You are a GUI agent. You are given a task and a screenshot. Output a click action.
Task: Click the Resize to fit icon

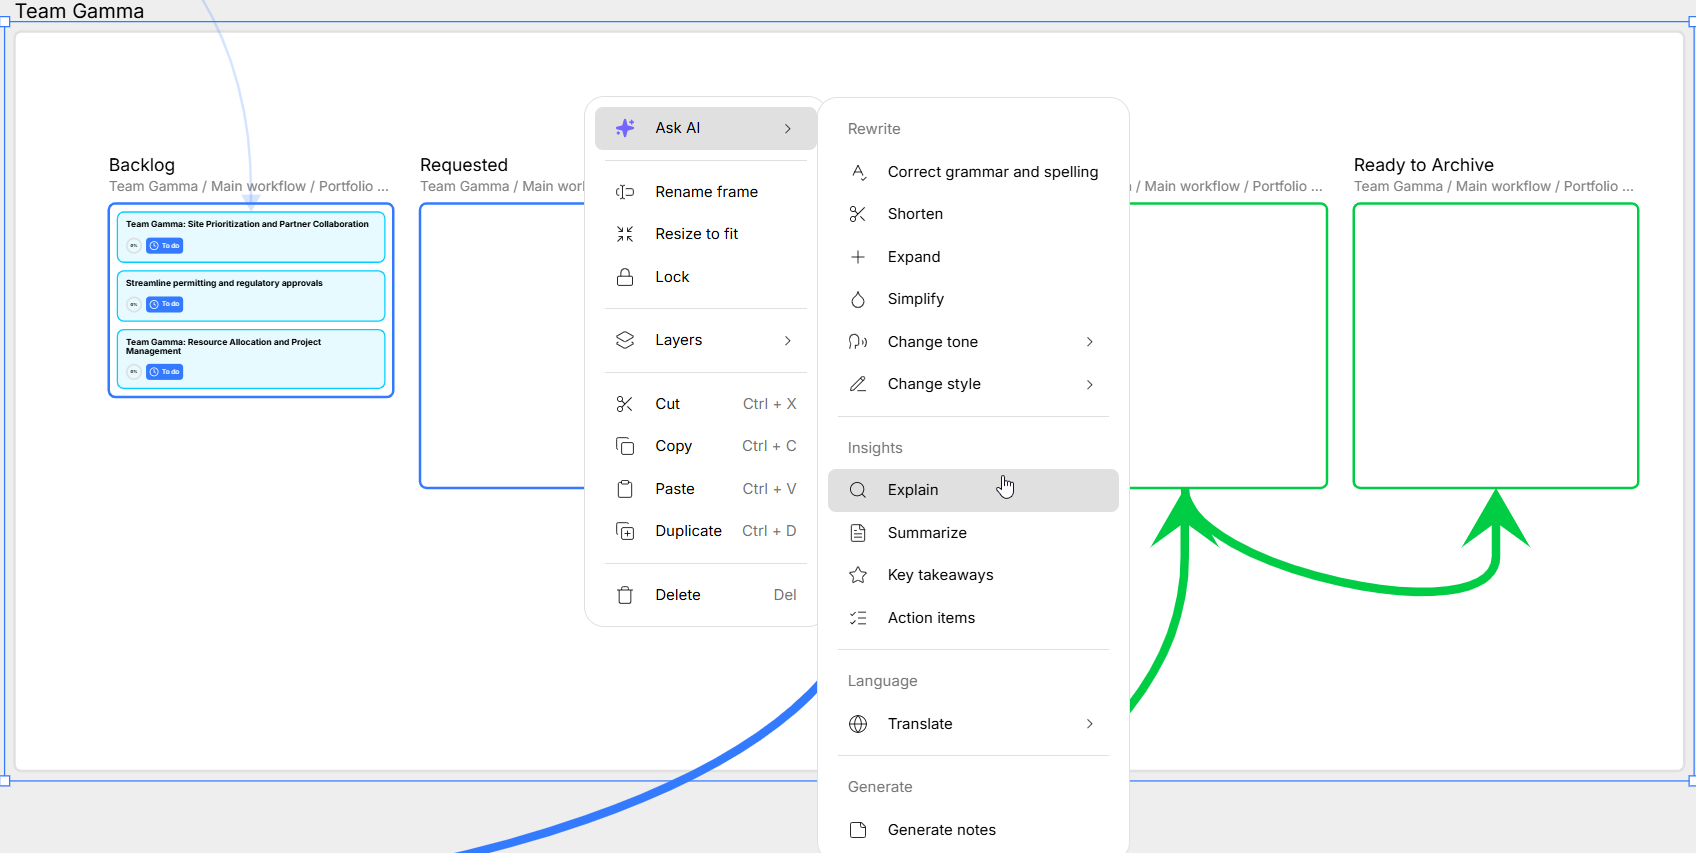pyautogui.click(x=625, y=234)
